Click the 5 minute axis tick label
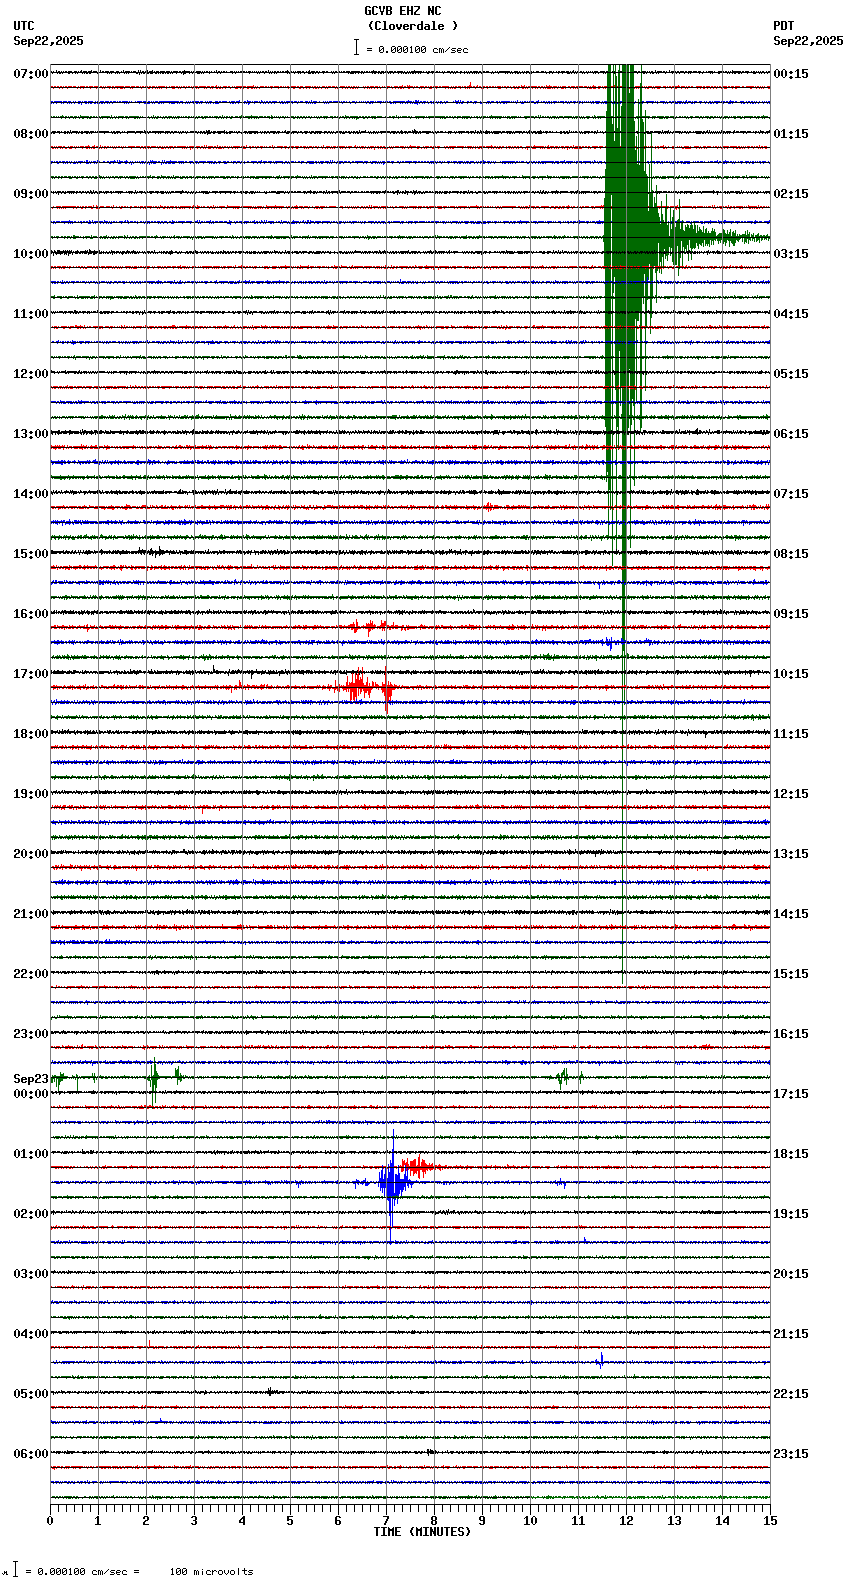 [290, 1521]
